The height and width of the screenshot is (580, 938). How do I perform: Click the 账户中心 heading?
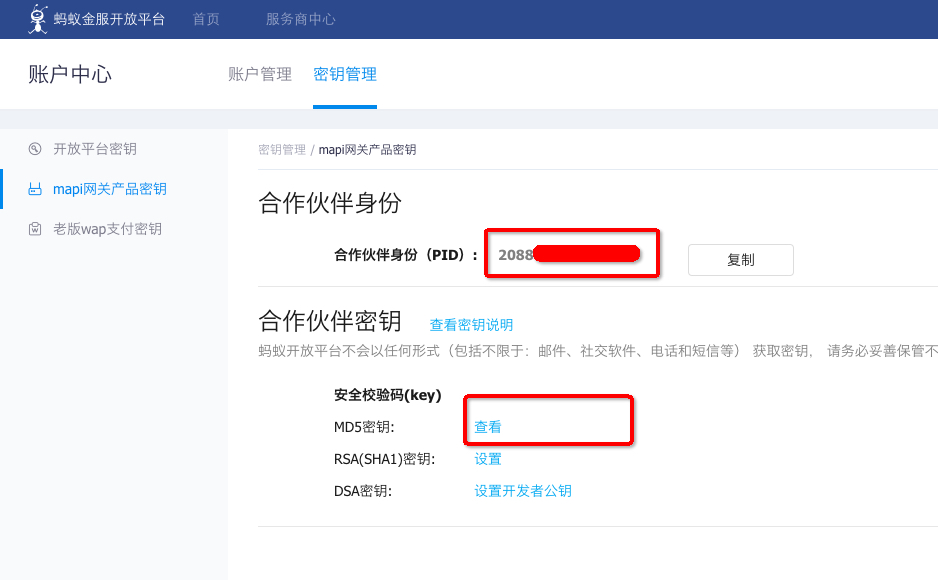70,74
